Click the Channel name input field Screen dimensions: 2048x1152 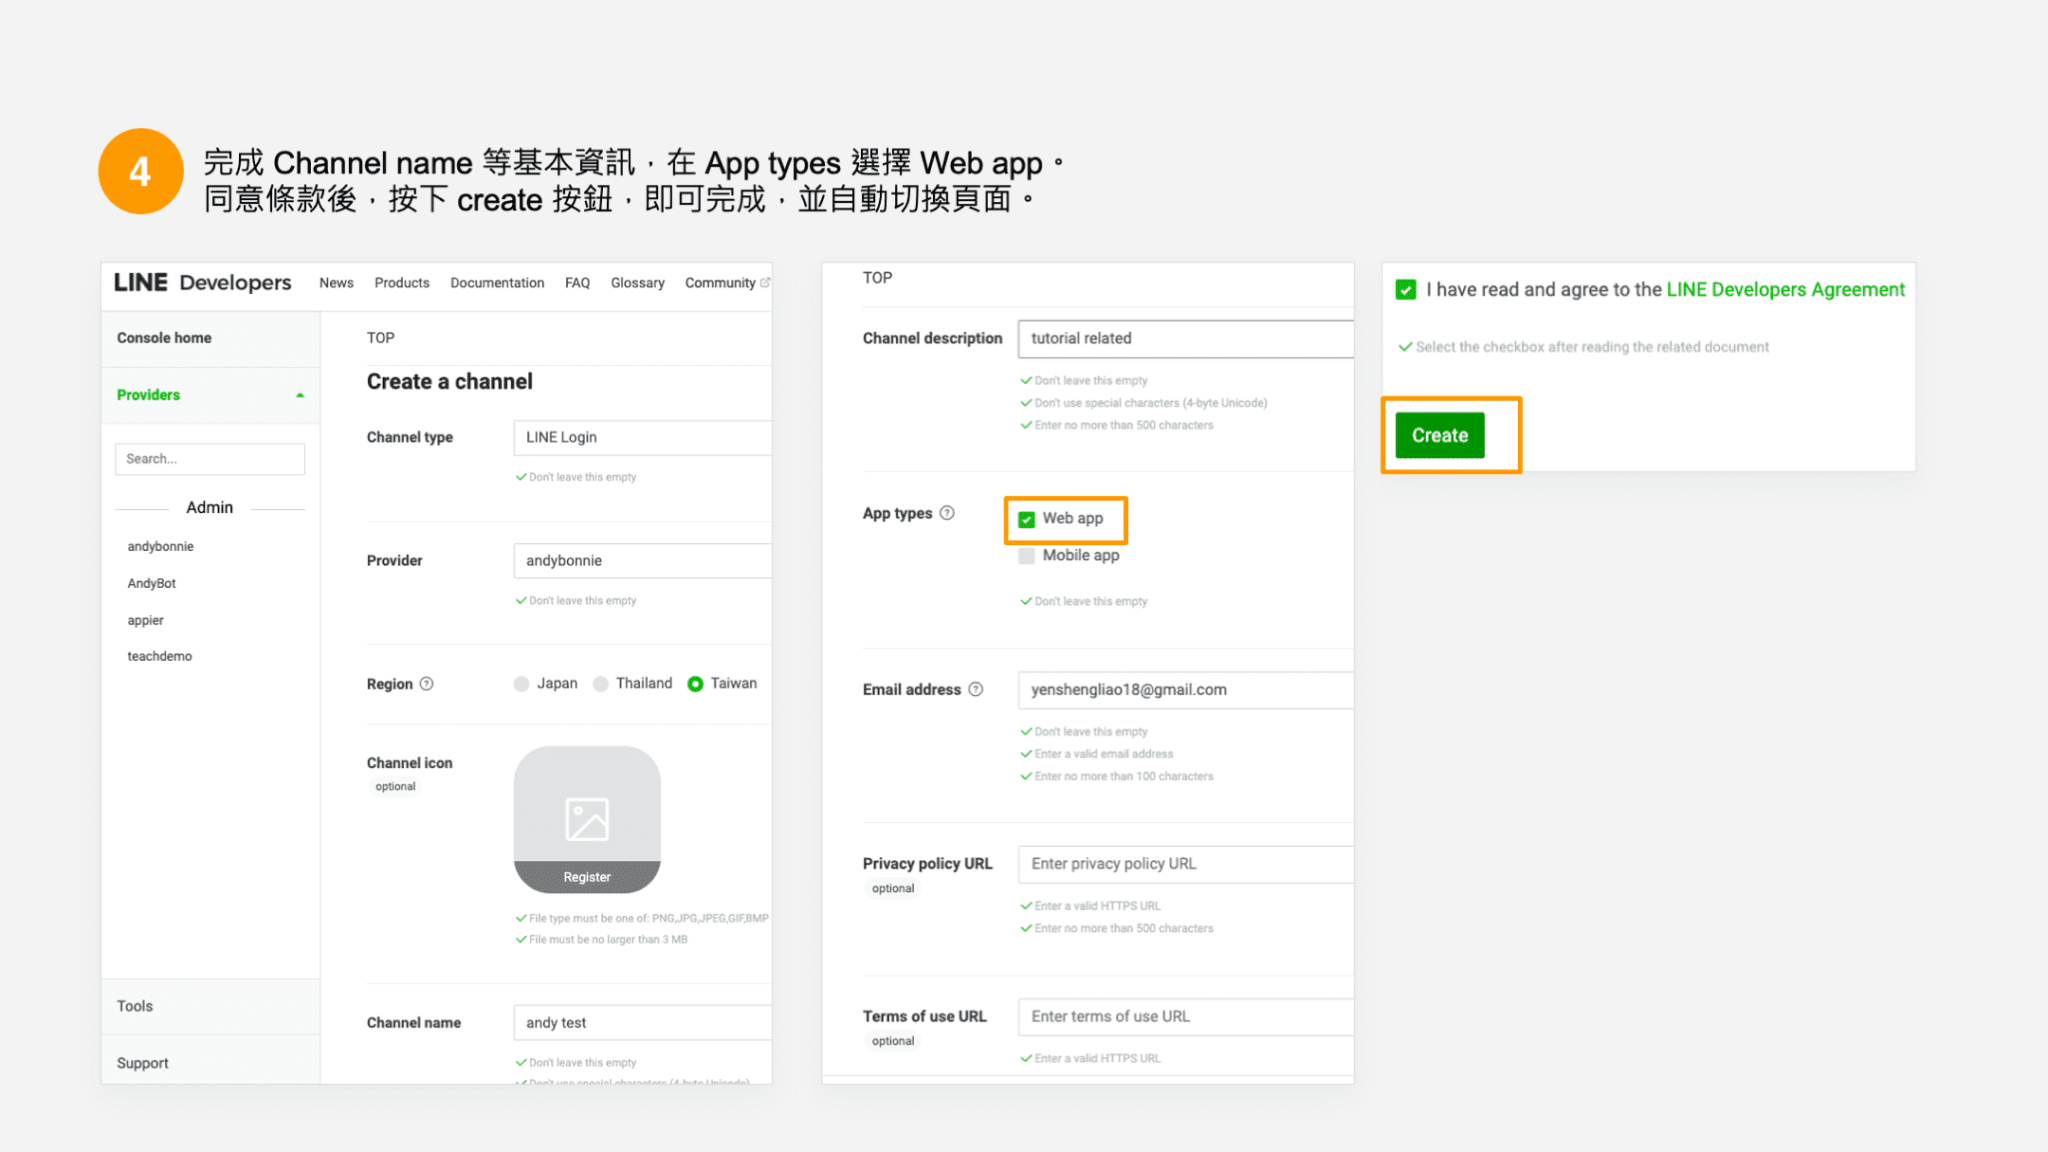[641, 1022]
